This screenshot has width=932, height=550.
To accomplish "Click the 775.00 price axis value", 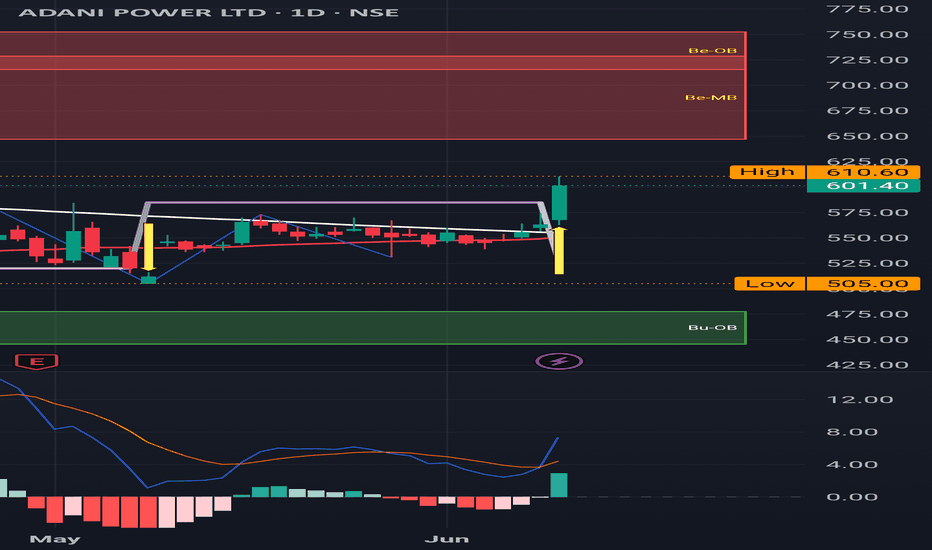I will tap(867, 9).
